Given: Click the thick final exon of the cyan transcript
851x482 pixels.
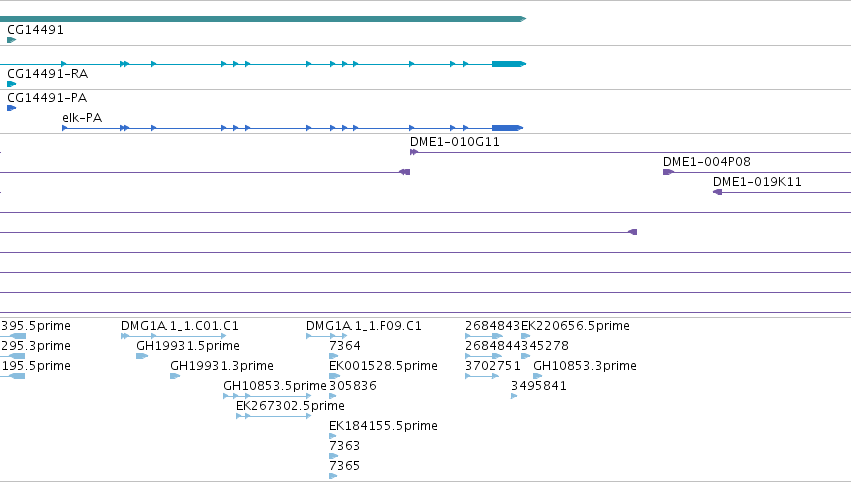Looking at the screenshot, I should coord(509,64).
